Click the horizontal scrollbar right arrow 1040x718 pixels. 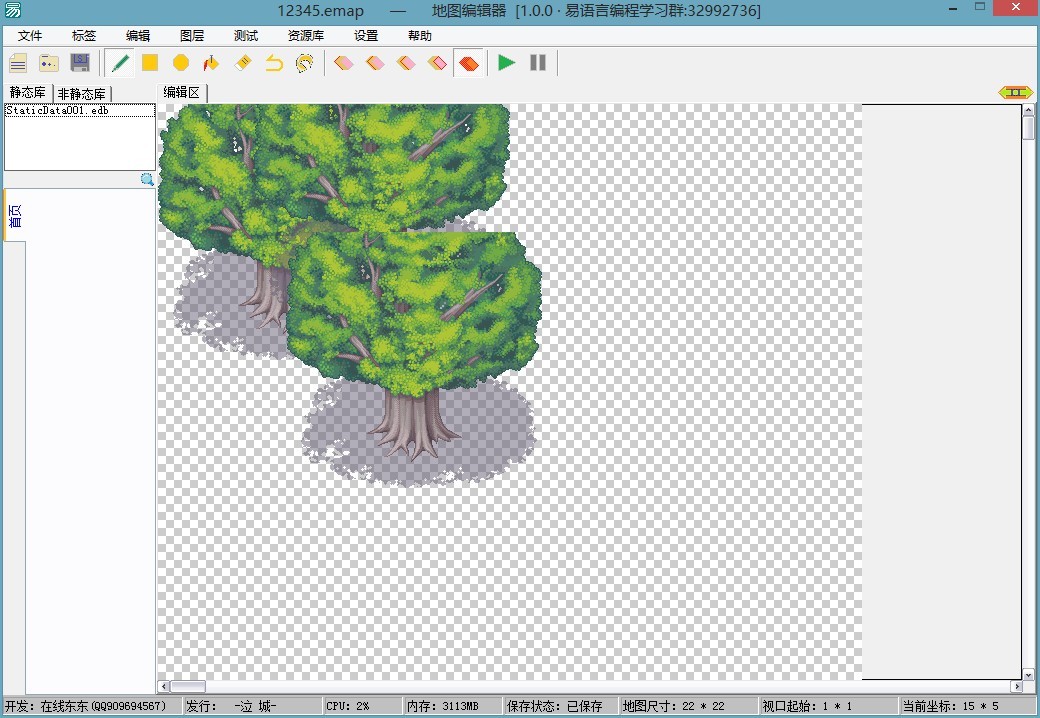1016,686
